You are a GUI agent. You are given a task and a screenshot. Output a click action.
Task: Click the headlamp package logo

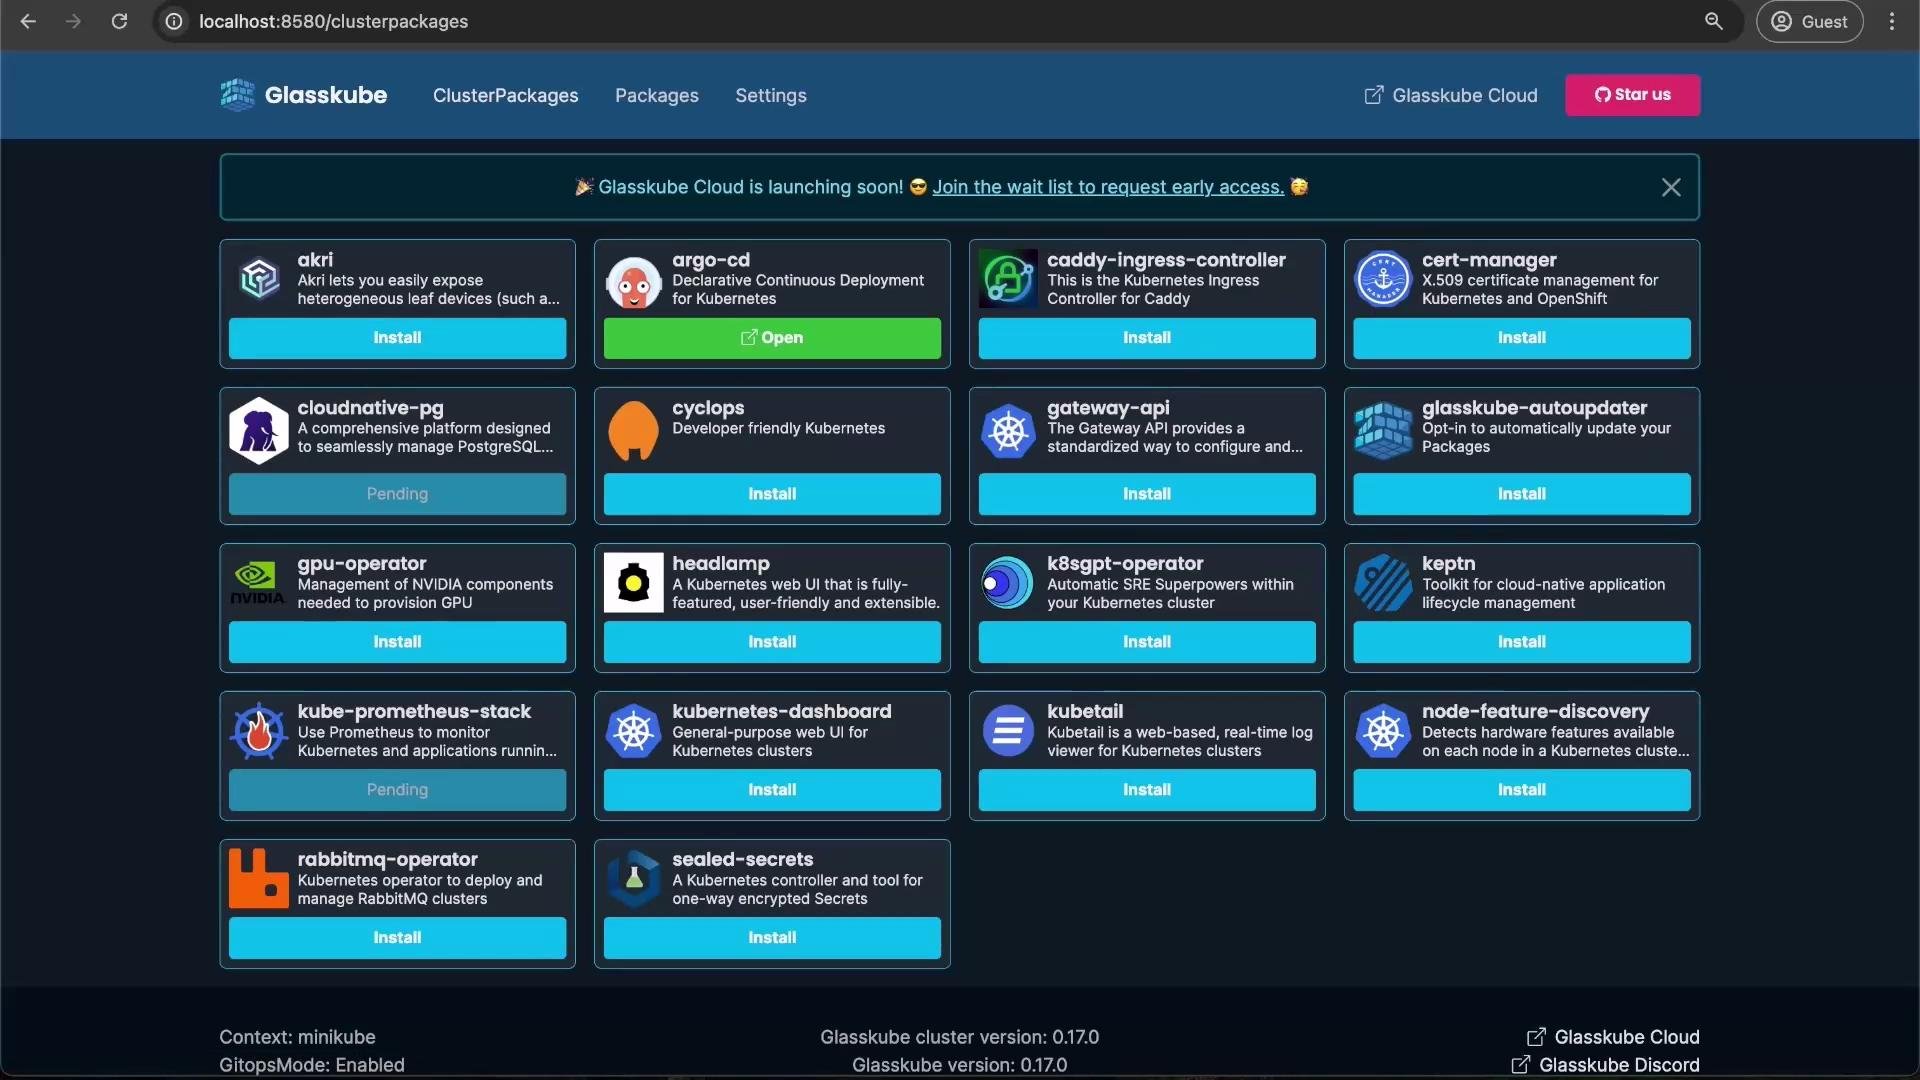tap(633, 582)
